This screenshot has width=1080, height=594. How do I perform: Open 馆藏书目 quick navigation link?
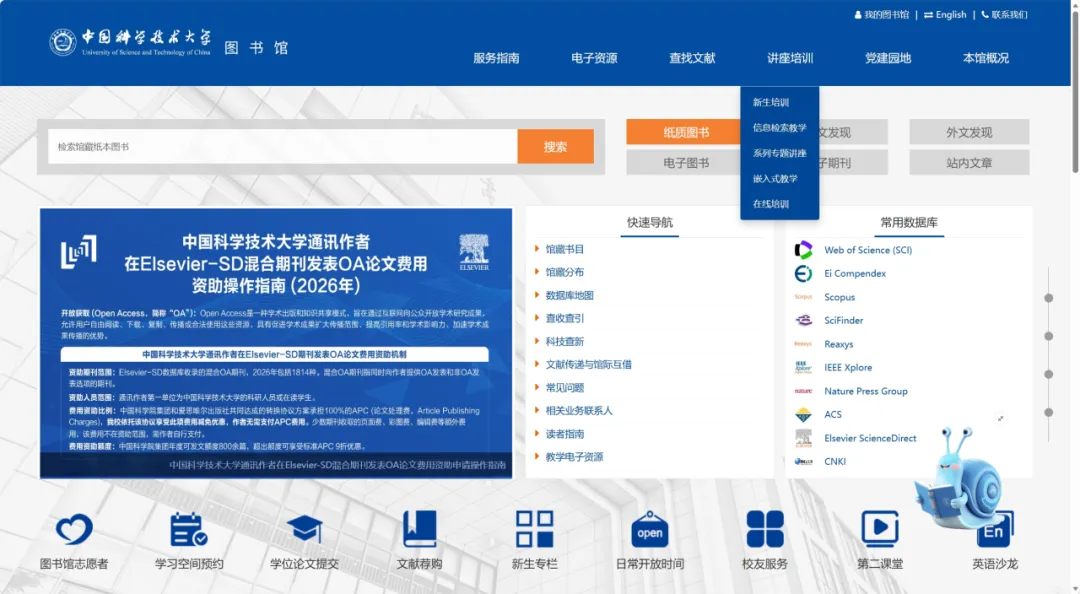click(x=565, y=249)
